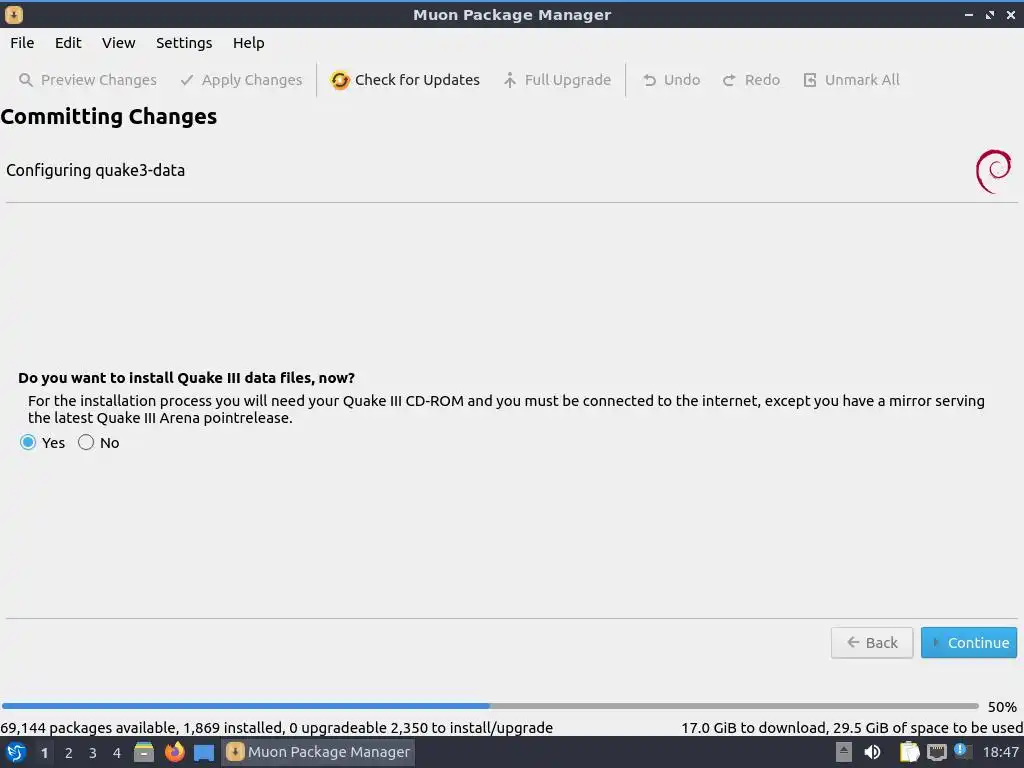This screenshot has height=768, width=1024.
Task: Click the Muon icon in title bar
Action: pos(14,14)
